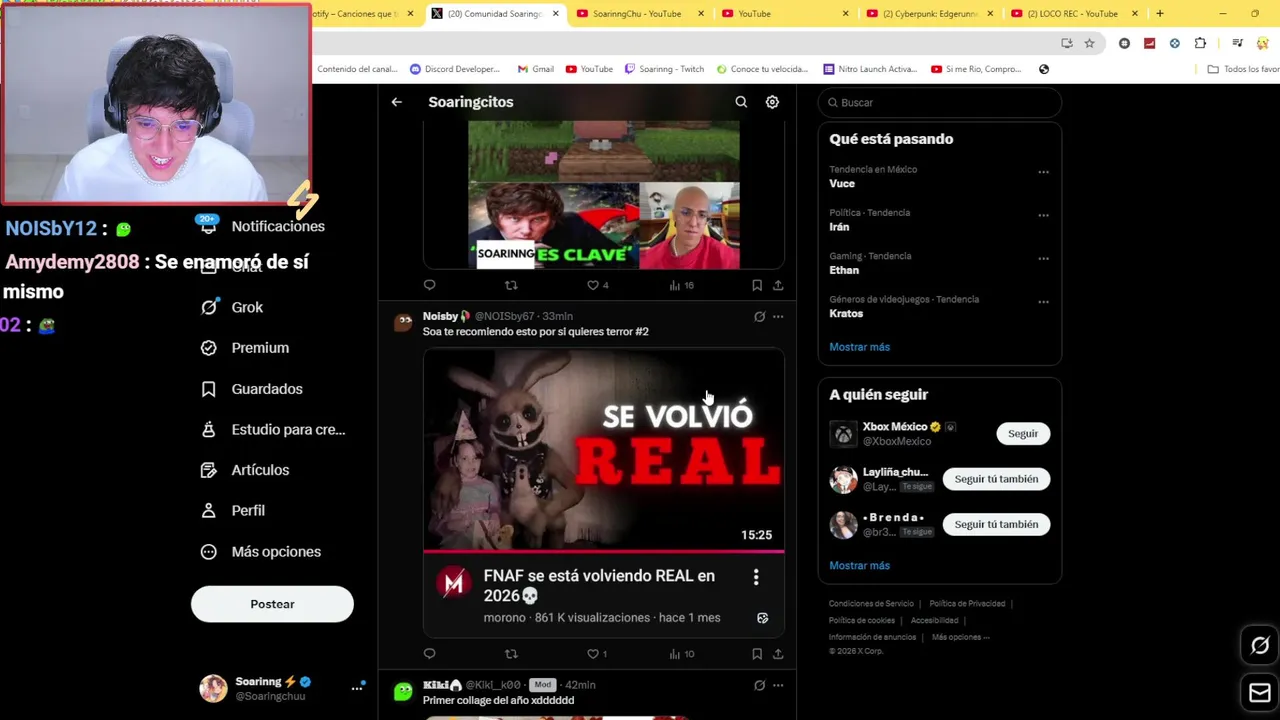Open account menu dots beside Soarinng
Image resolution: width=1280 pixels, height=720 pixels.
[x=356, y=688]
